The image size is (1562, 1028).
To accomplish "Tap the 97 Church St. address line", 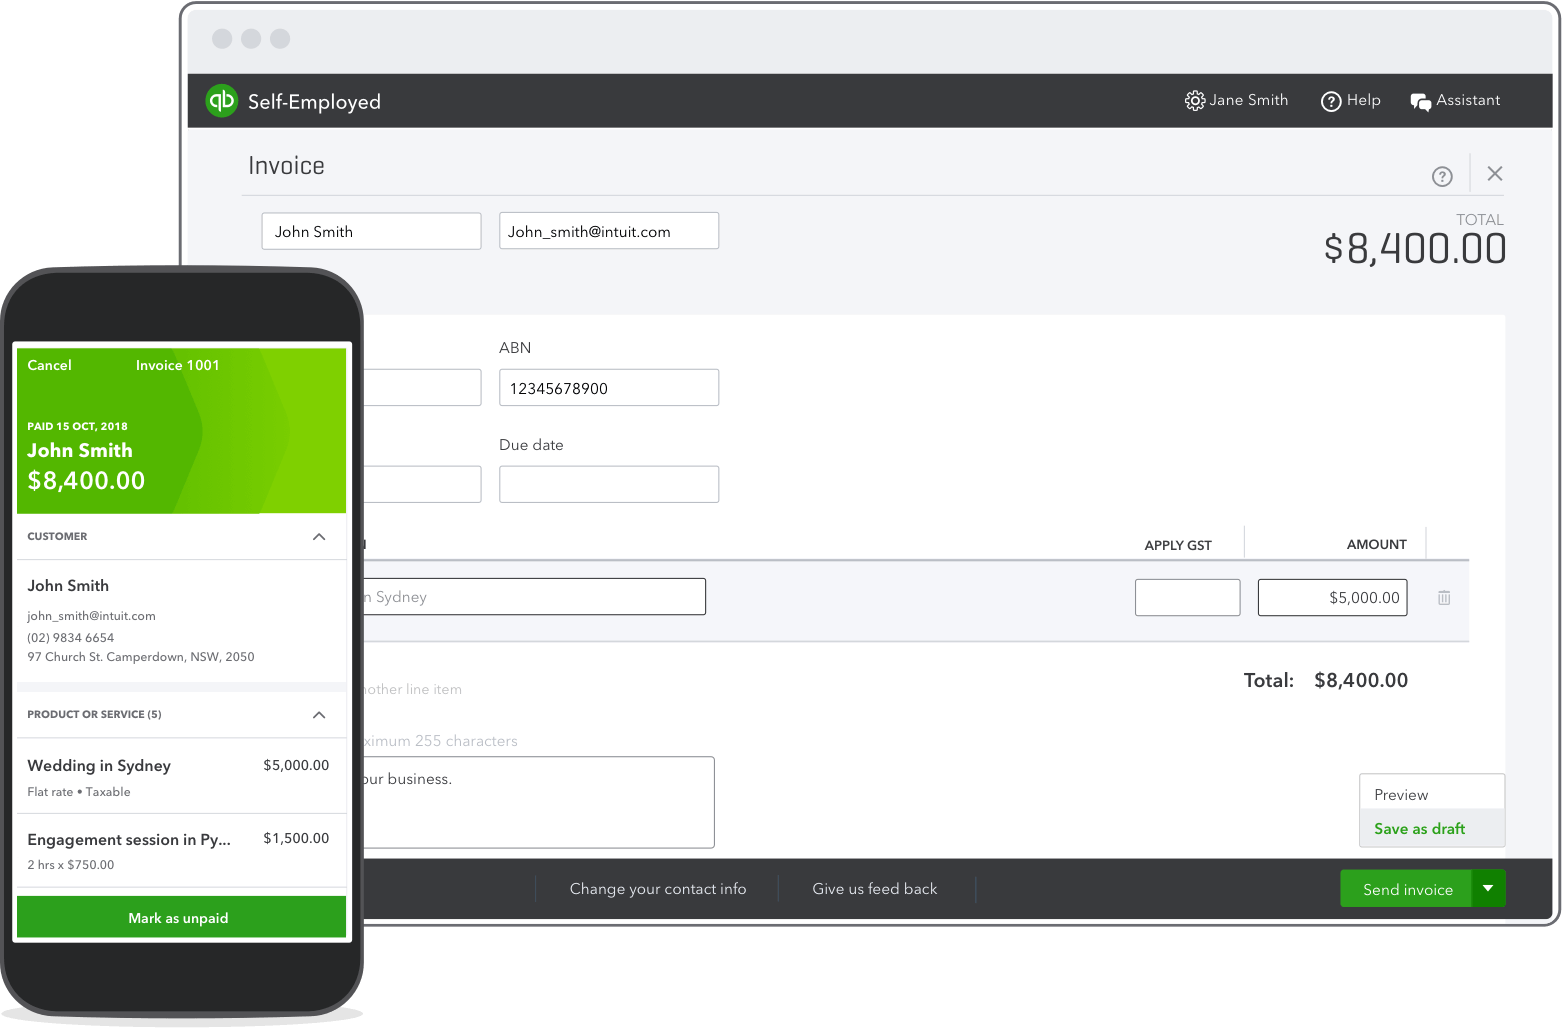I will click(141, 657).
